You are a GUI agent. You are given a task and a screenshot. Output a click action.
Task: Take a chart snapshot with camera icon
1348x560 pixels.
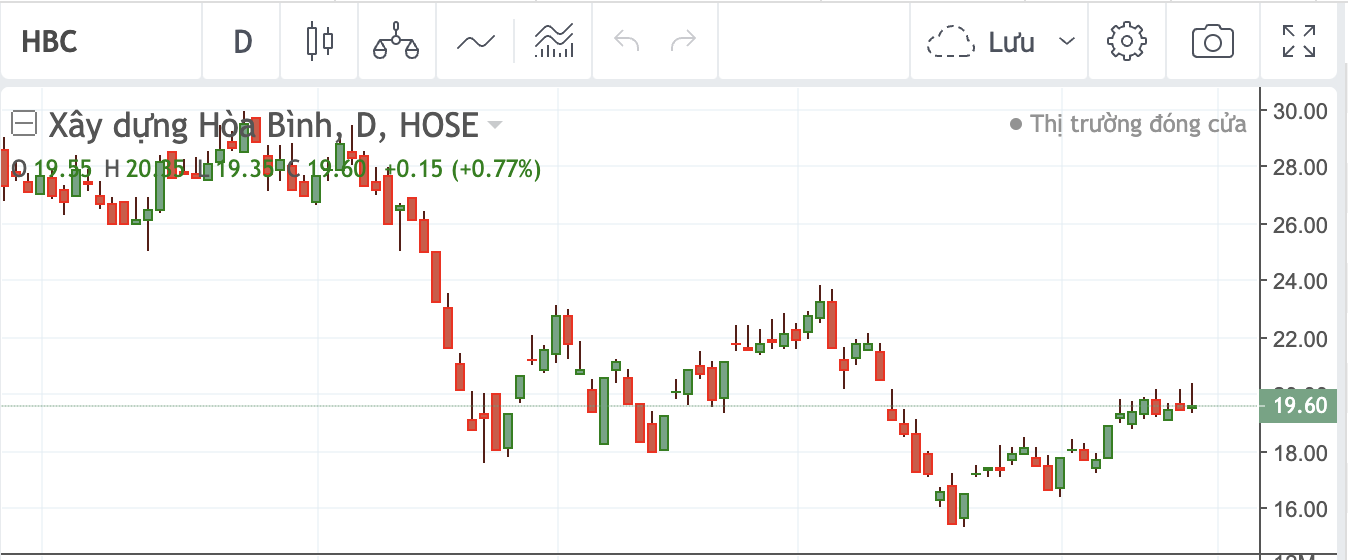click(x=1212, y=42)
